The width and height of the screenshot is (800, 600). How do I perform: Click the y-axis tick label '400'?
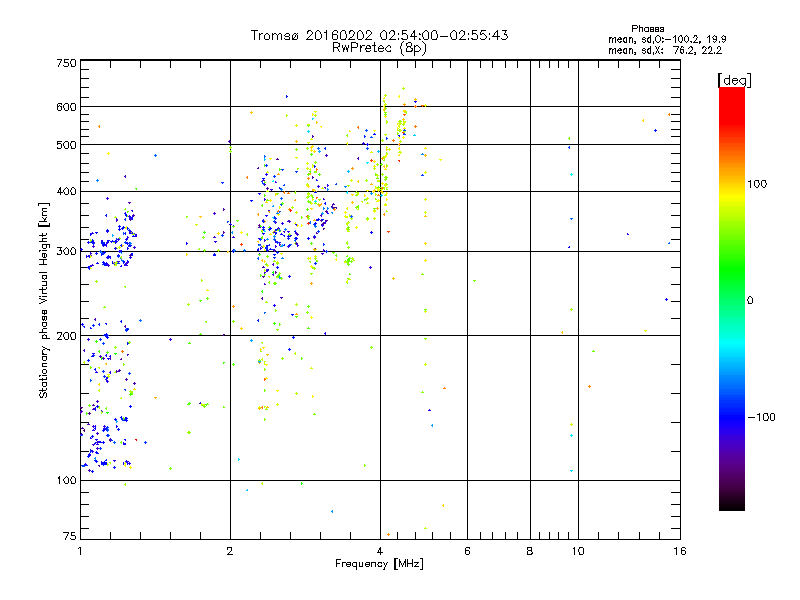click(x=66, y=192)
